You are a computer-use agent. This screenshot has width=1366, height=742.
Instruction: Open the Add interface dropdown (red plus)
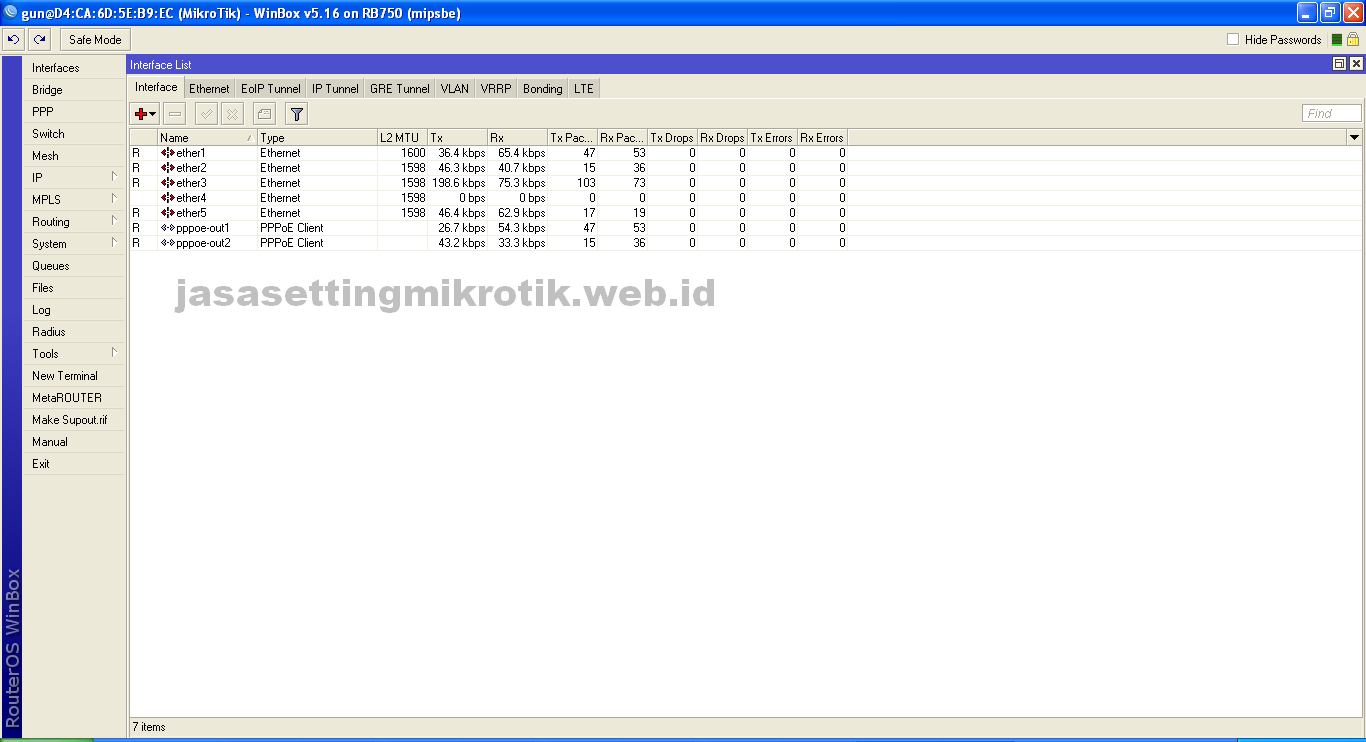(143, 113)
